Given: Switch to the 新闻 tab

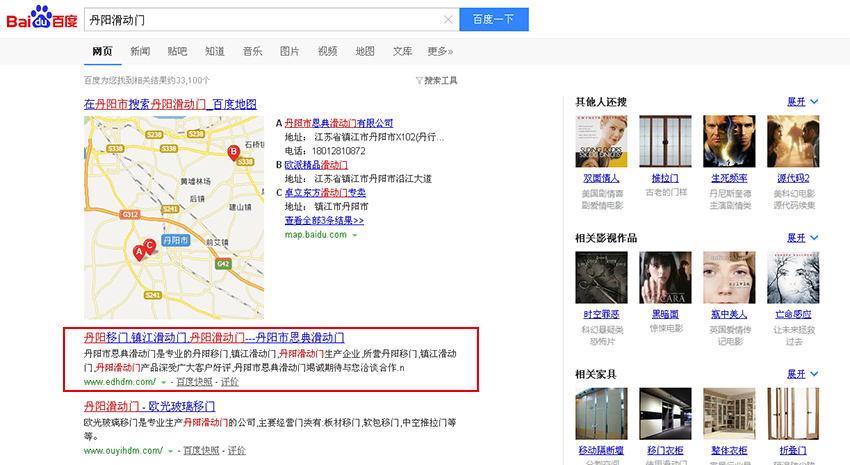Looking at the screenshot, I should click(140, 51).
